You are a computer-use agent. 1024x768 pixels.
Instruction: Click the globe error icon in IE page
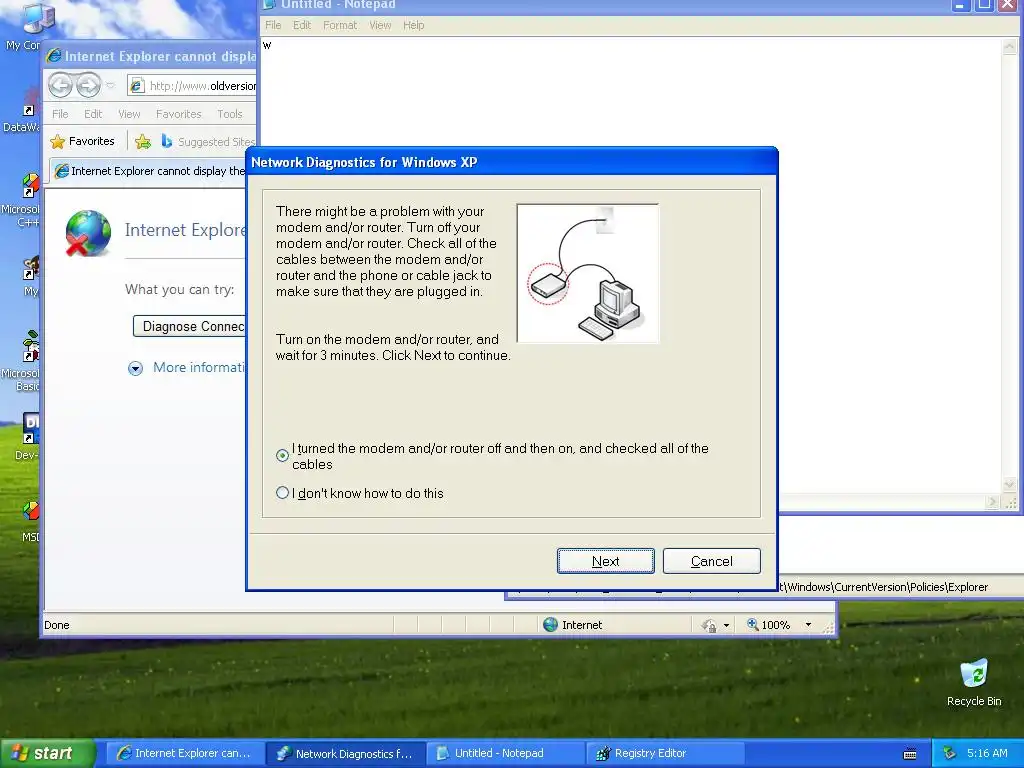coord(88,233)
